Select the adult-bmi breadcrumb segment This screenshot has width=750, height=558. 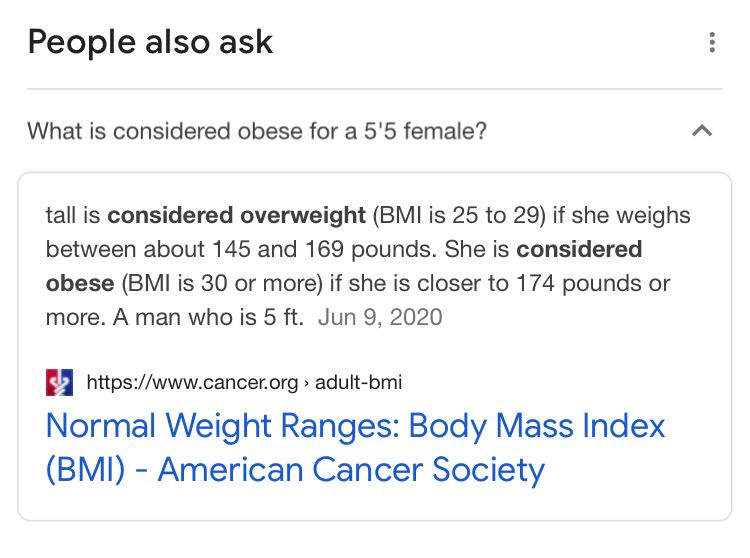pos(358,382)
